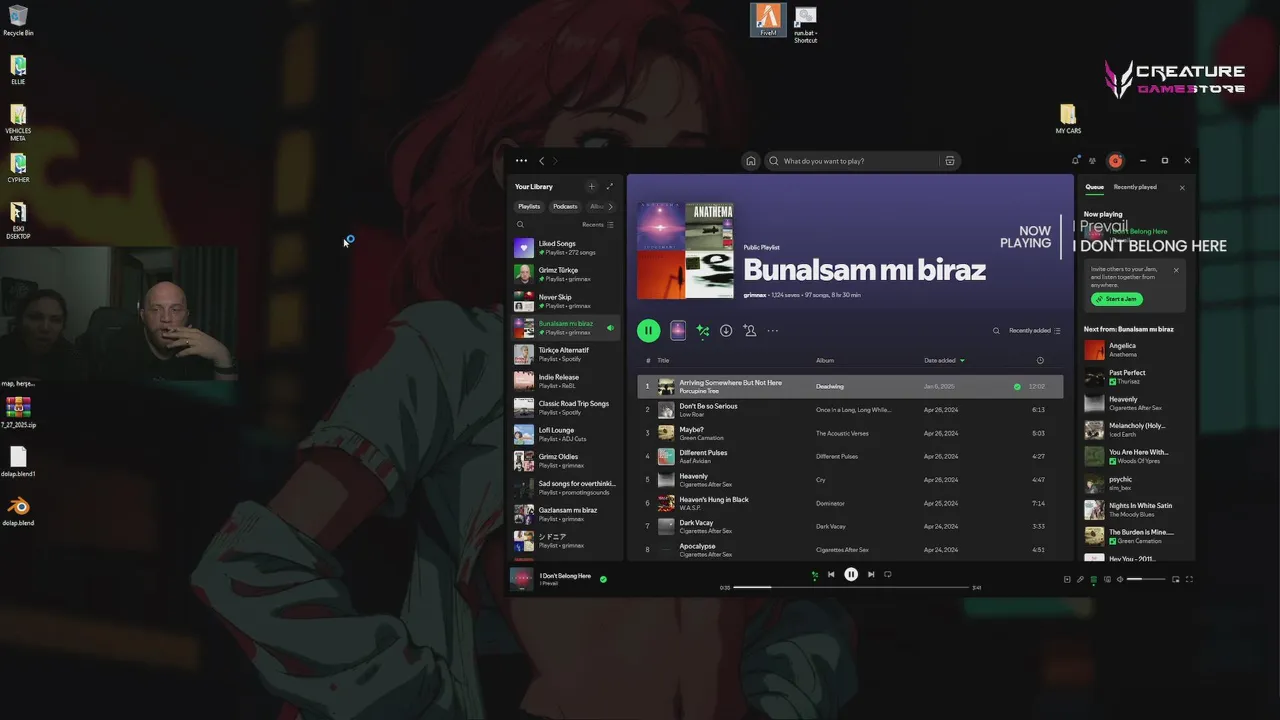Open the Never Skip playlist
Screen dimensions: 1280x720
[565, 301]
